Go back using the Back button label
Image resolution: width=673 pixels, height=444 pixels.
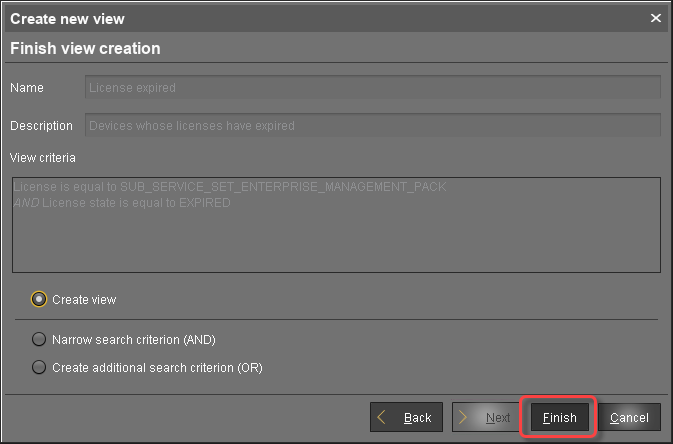[417, 417]
